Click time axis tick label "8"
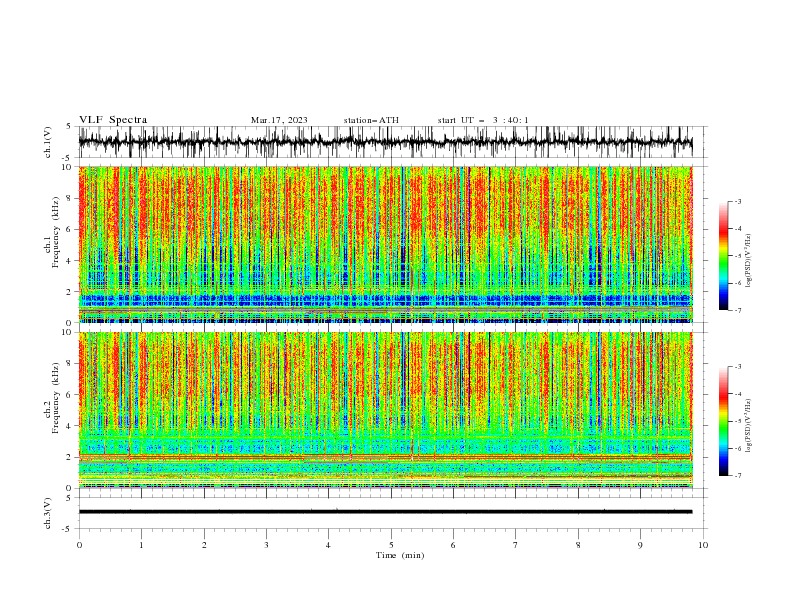Image resolution: width=792 pixels, height=612 pixels. [578, 545]
